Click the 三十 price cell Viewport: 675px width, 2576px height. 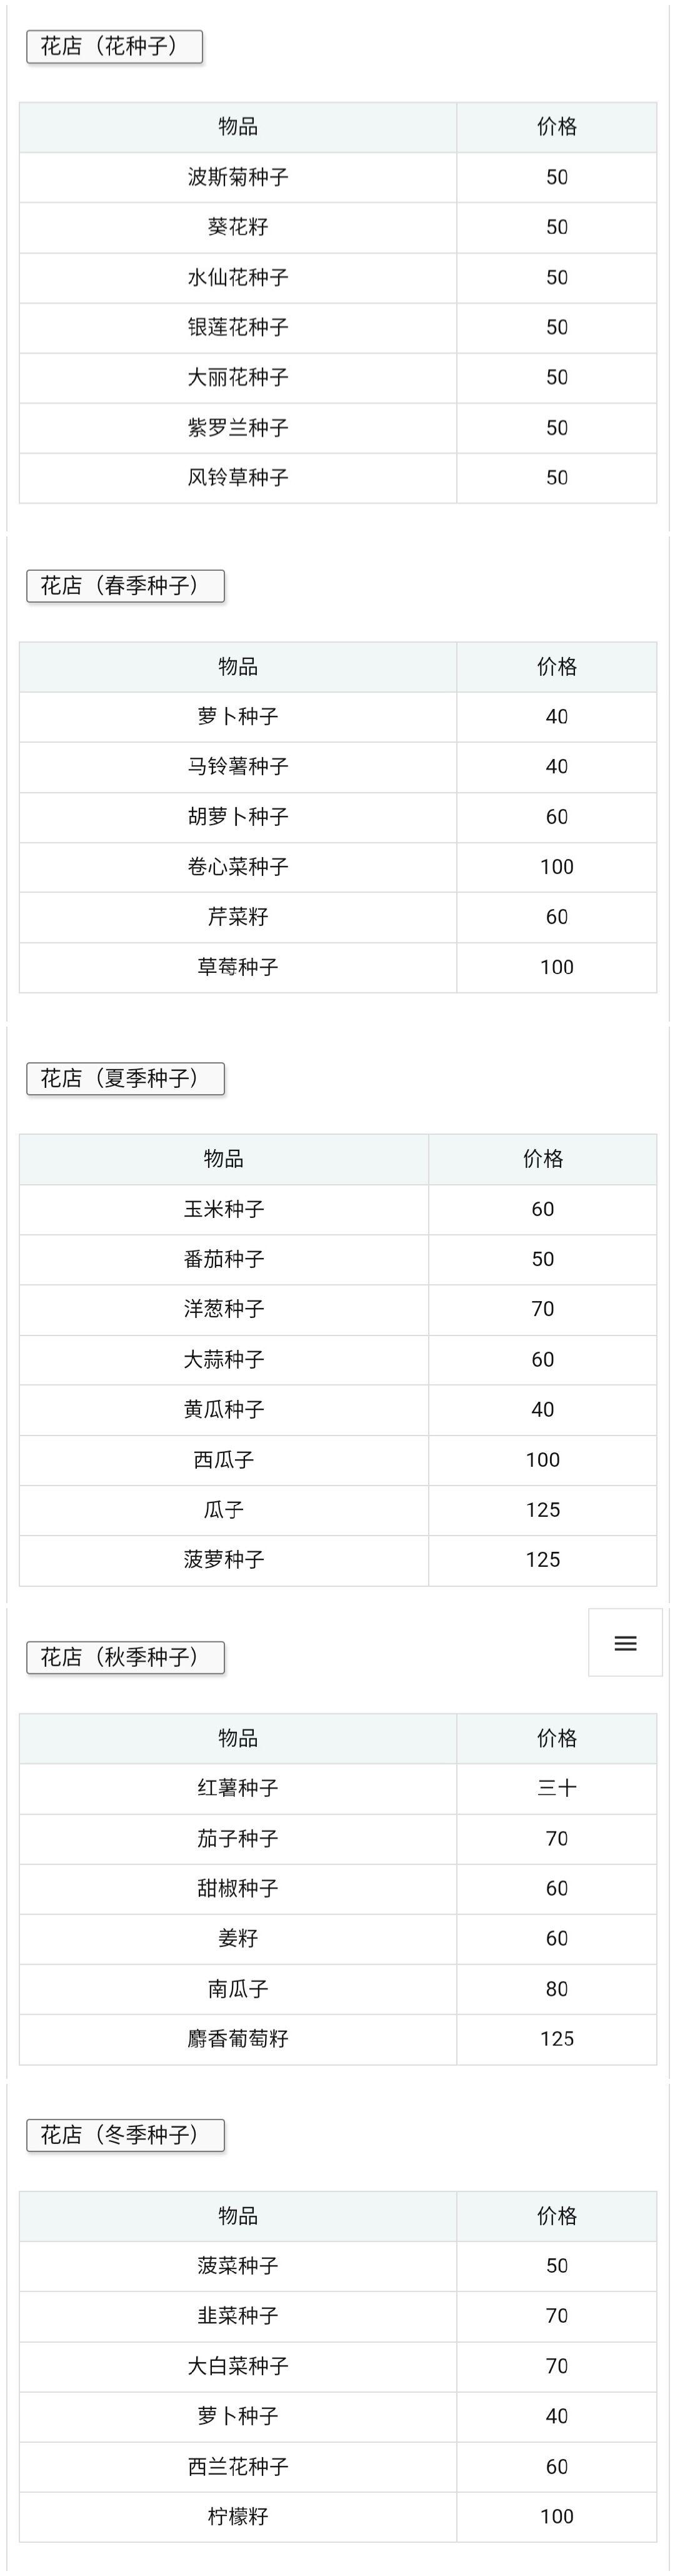pyautogui.click(x=557, y=1788)
